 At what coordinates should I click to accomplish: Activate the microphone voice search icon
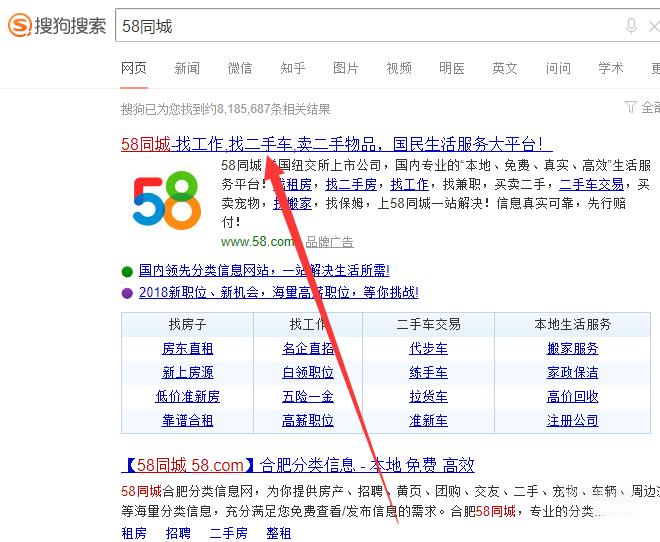coord(631,26)
